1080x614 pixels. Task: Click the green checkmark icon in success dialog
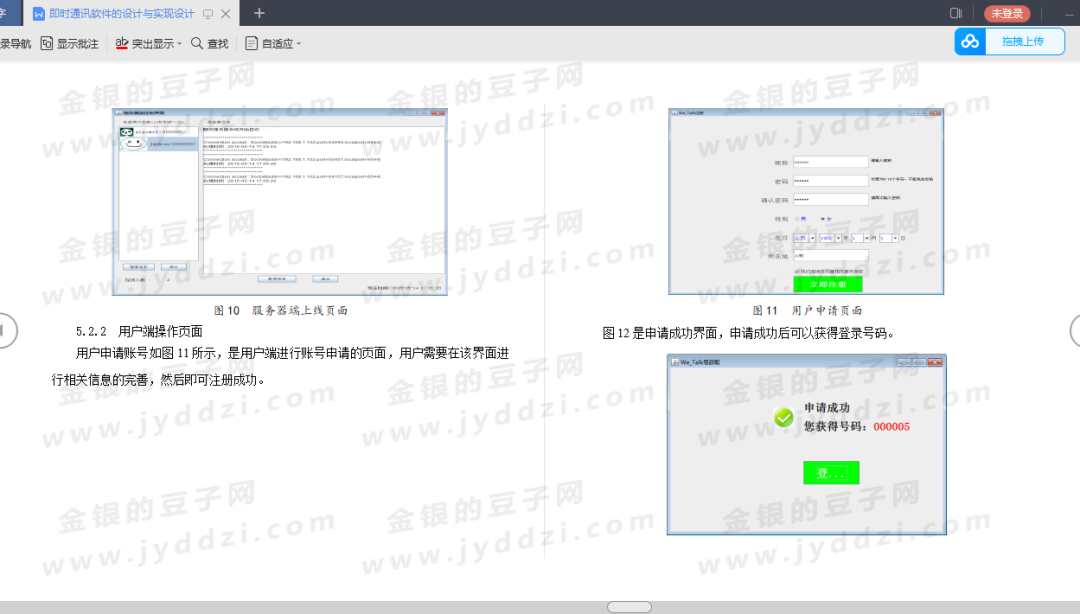[783, 418]
